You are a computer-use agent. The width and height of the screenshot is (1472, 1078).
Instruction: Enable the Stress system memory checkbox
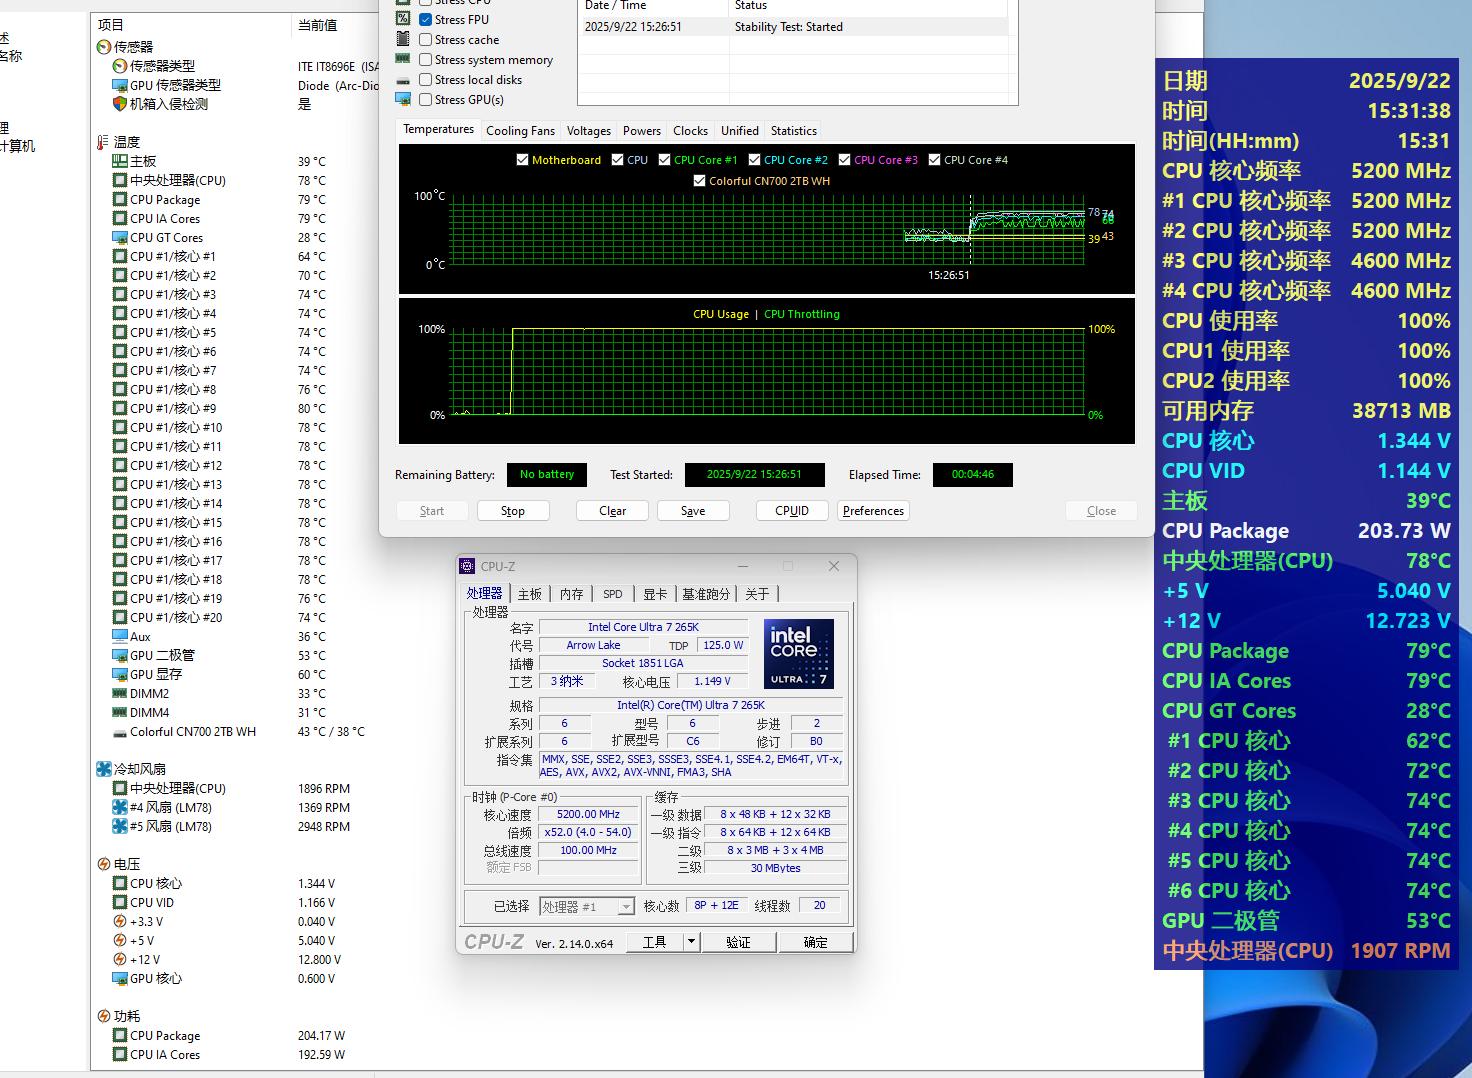426,60
